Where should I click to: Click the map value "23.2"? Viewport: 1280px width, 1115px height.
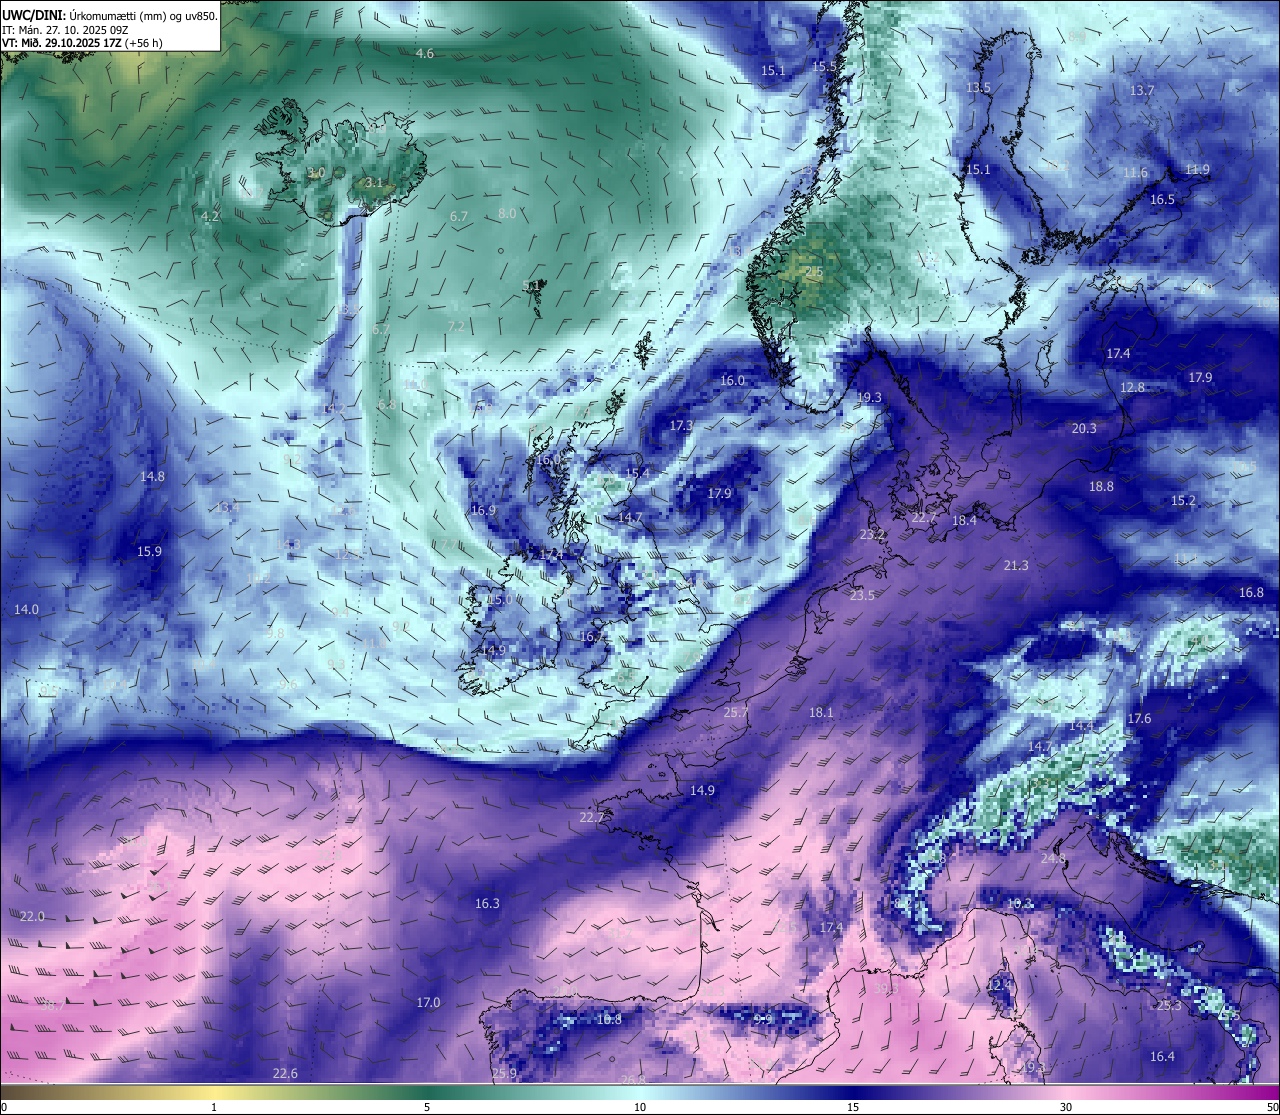coord(872,535)
